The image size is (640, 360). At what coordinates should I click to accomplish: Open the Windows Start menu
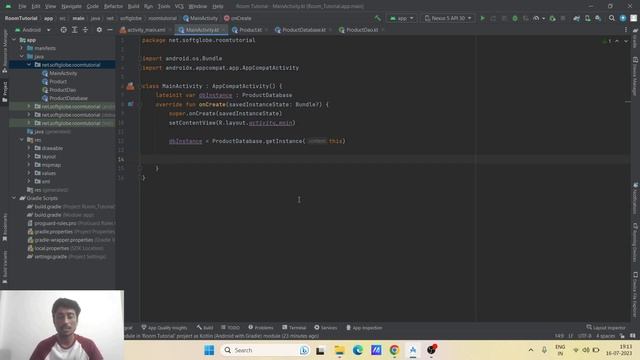[209, 350]
